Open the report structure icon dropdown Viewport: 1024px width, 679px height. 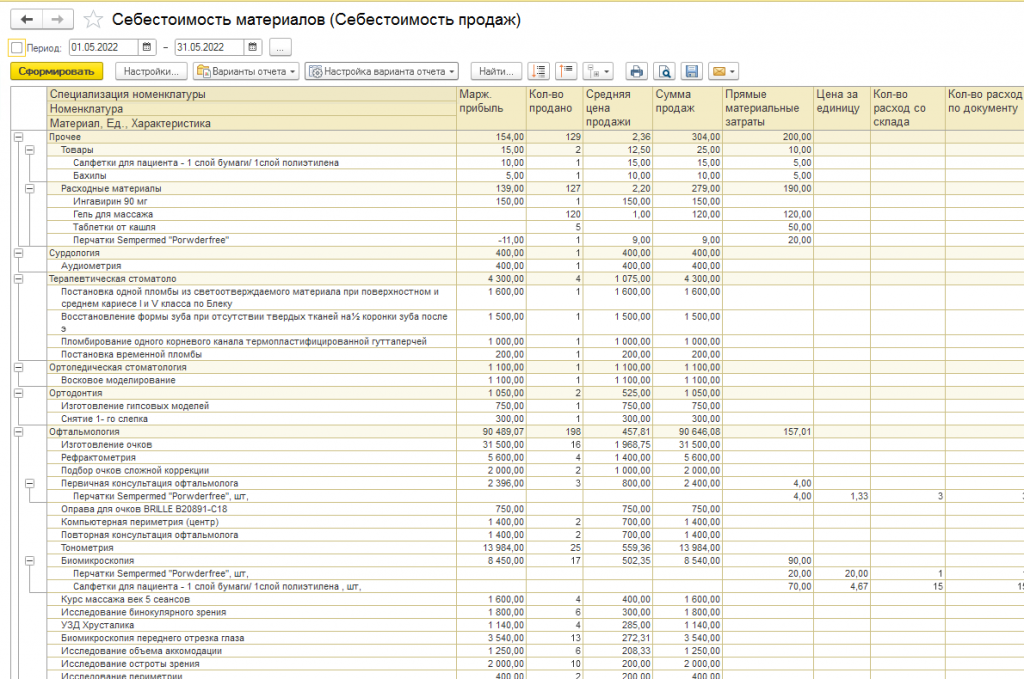tap(598, 71)
